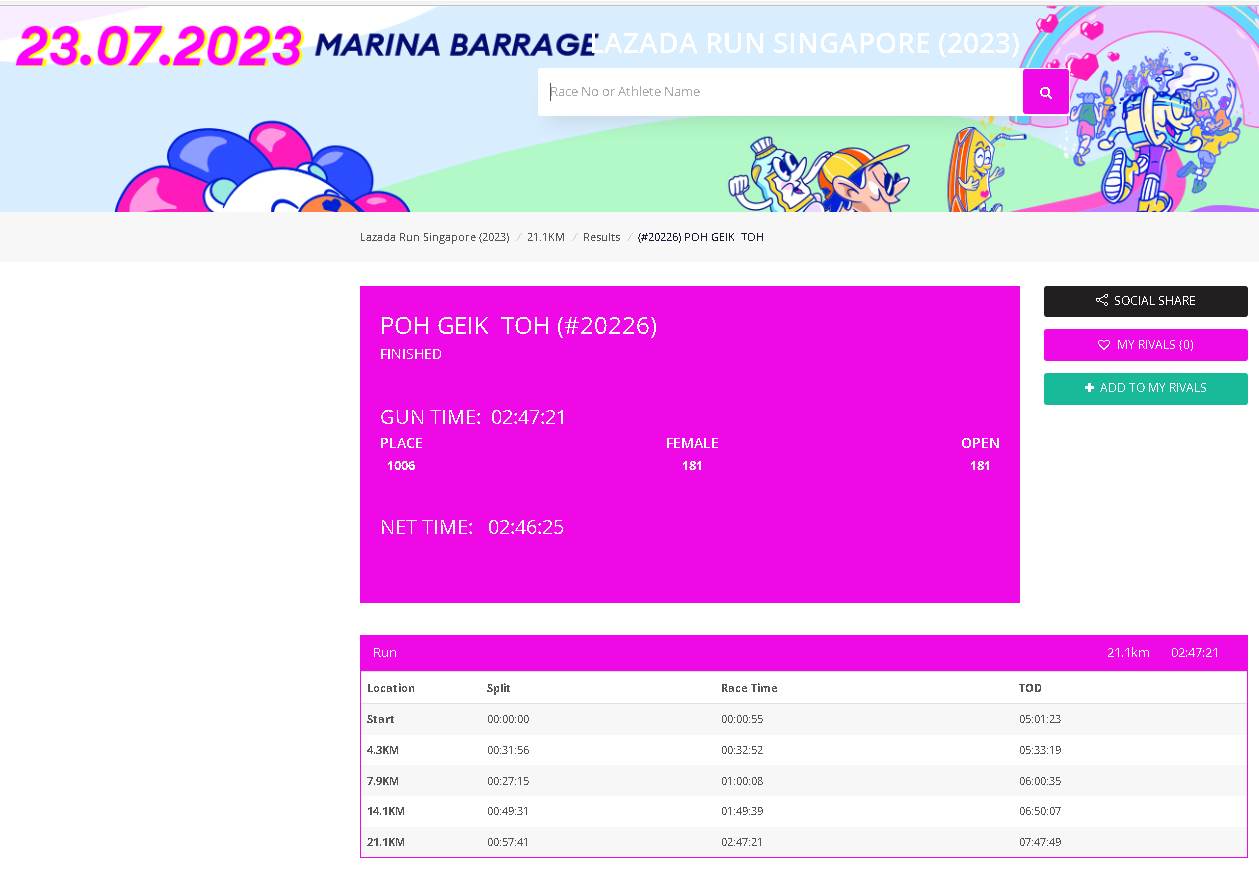
Task: Select the 21.1KM row label
Action: [x=386, y=842]
